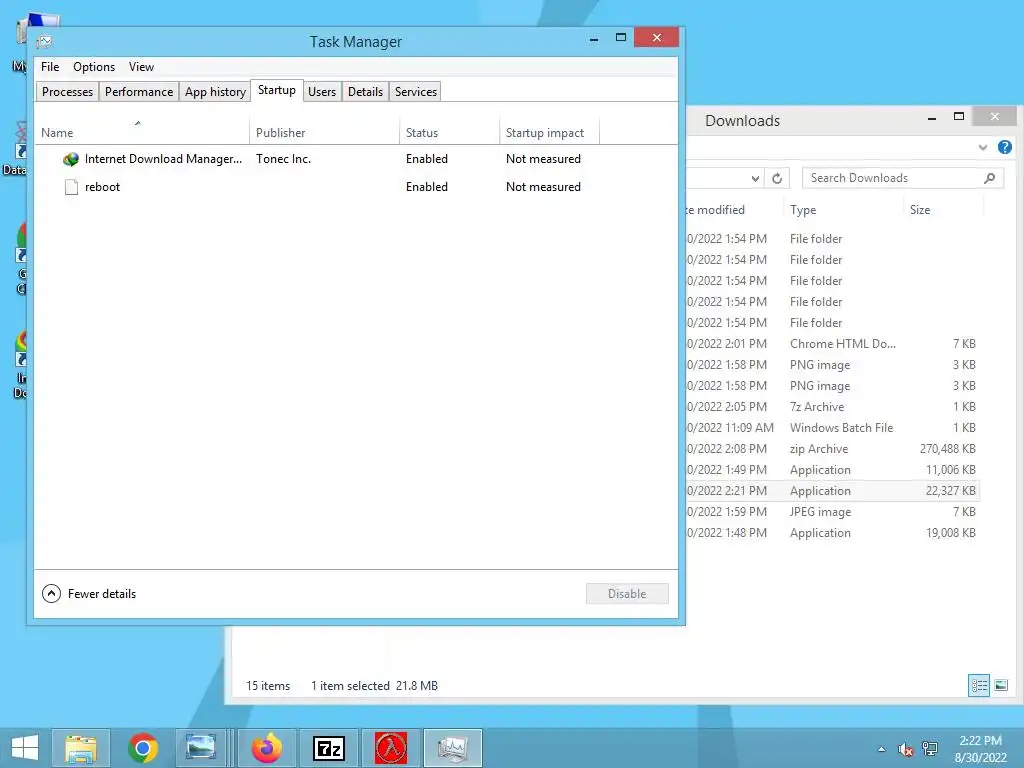Click the taskbar clock showing 2:22 PM
1024x768 pixels.
tap(980, 749)
